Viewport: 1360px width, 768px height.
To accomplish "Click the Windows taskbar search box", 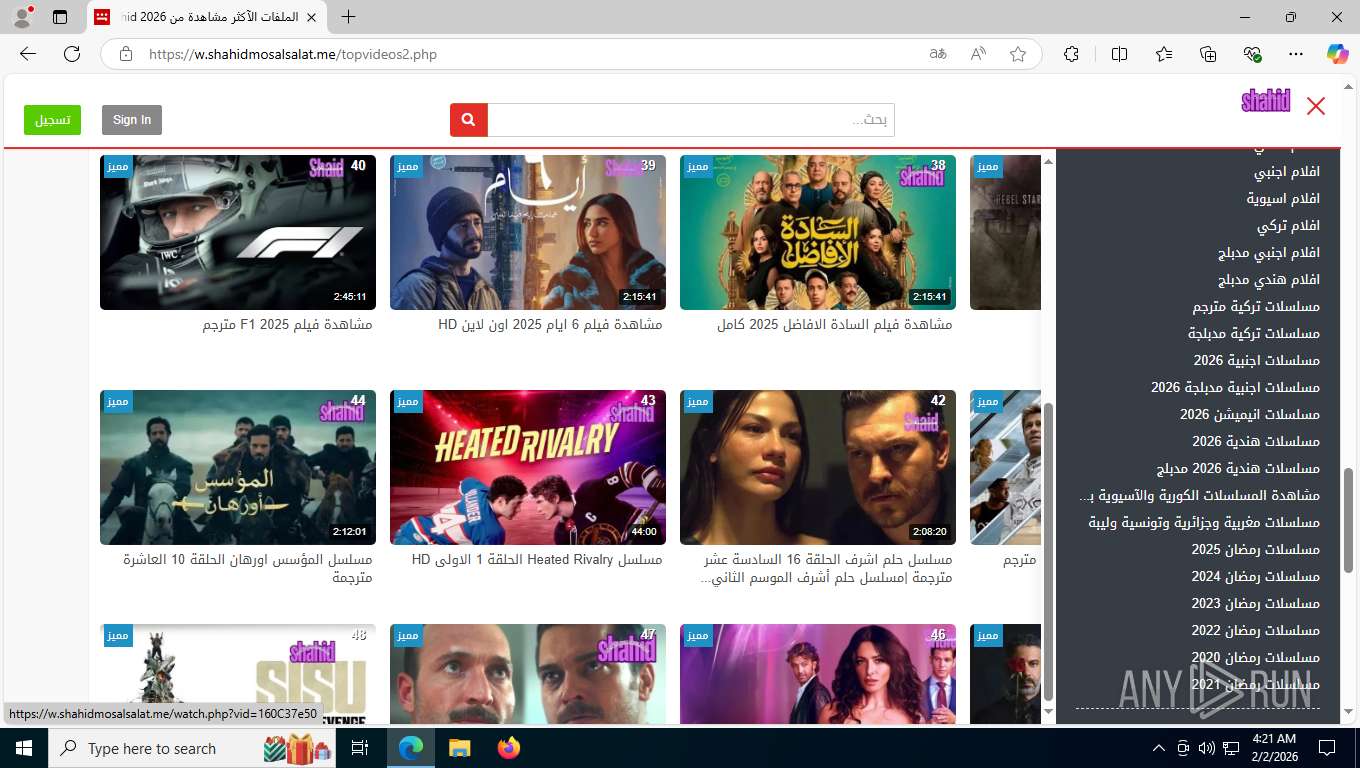I will 193,748.
